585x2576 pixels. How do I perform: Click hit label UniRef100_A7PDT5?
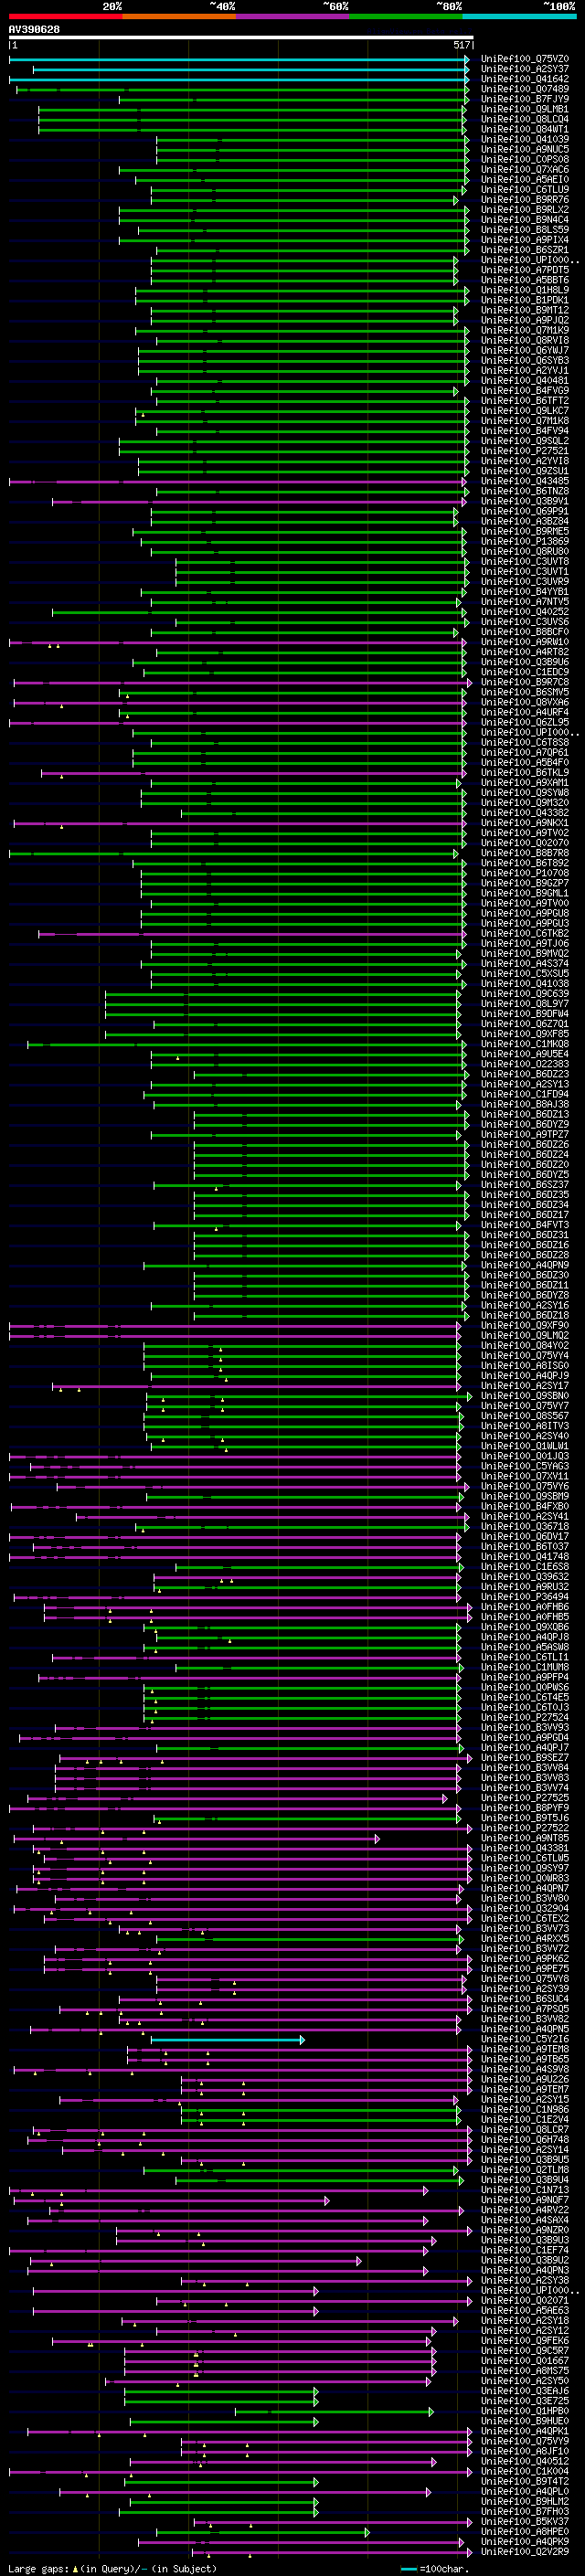(524, 270)
